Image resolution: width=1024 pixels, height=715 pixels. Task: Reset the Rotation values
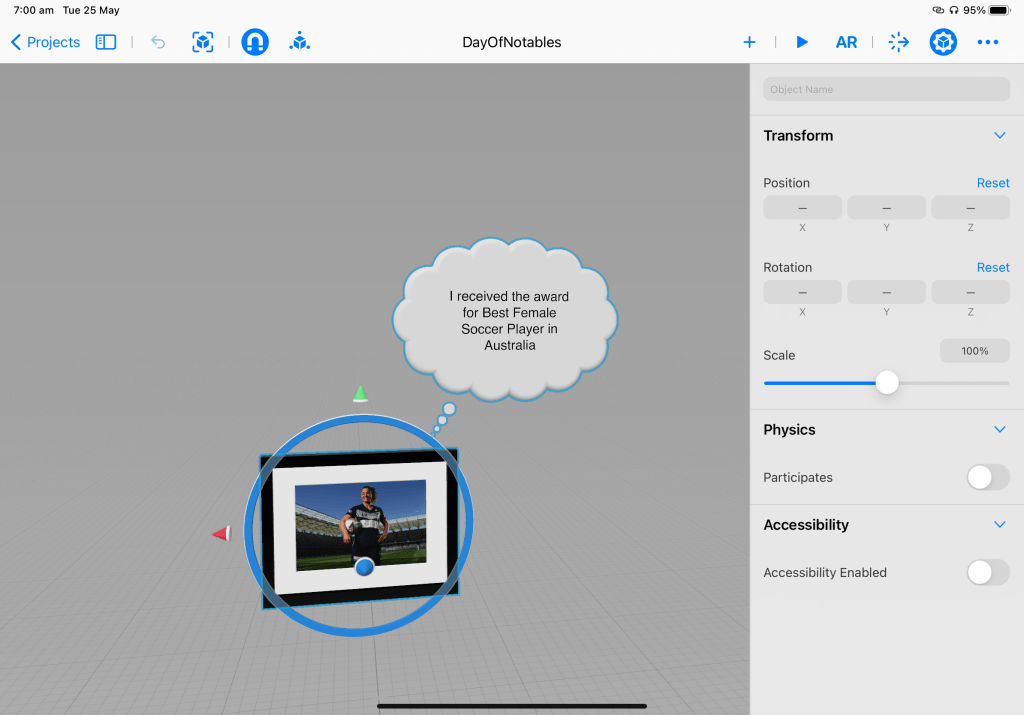[x=992, y=267]
